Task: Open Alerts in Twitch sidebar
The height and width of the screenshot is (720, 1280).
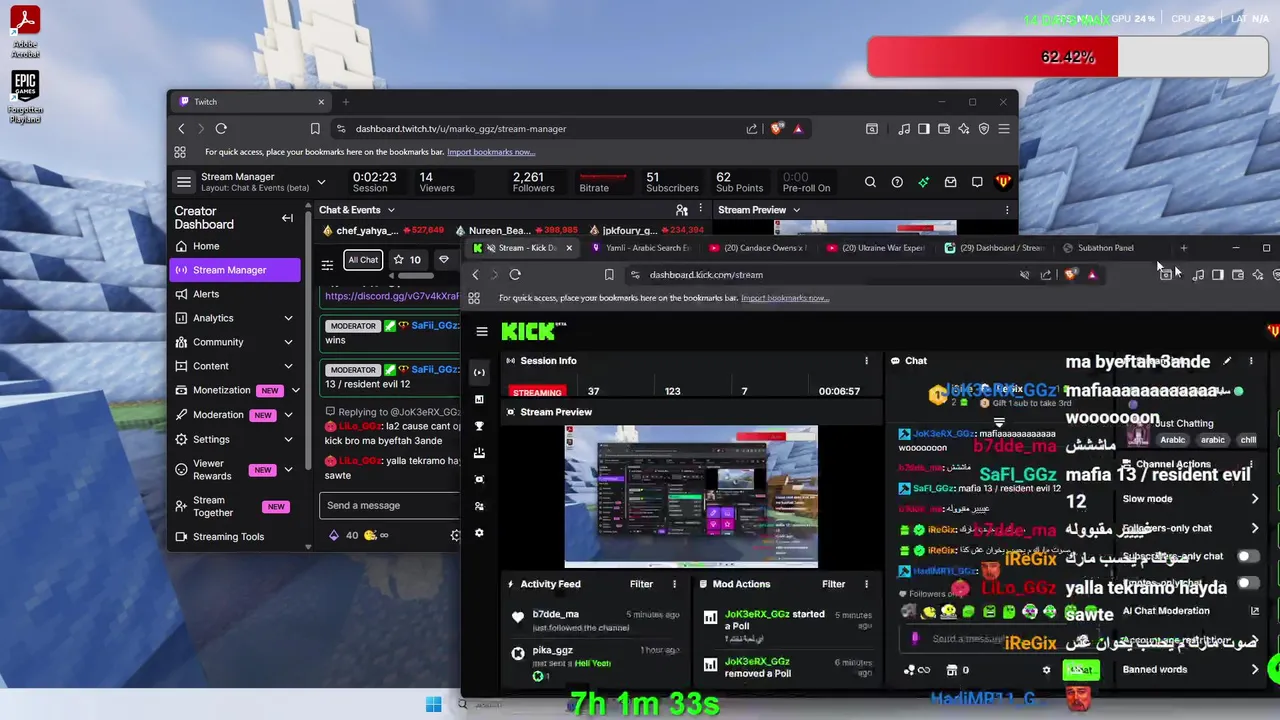Action: click(235, 294)
